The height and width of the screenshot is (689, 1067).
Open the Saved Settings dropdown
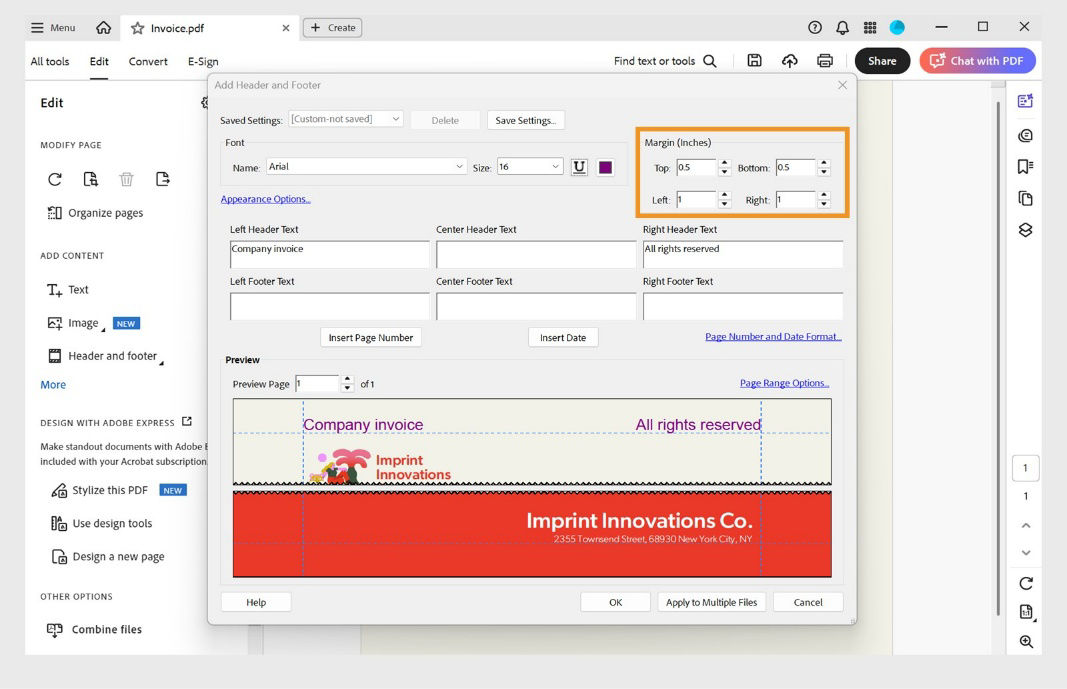345,118
